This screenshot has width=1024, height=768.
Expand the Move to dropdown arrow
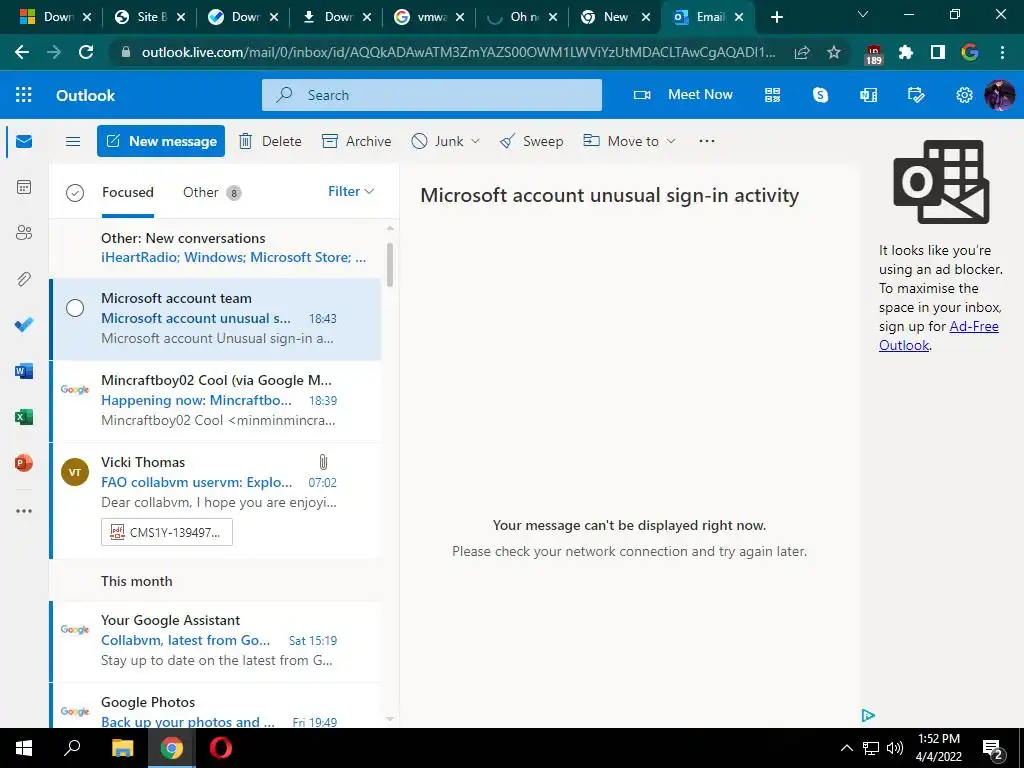pyautogui.click(x=671, y=141)
